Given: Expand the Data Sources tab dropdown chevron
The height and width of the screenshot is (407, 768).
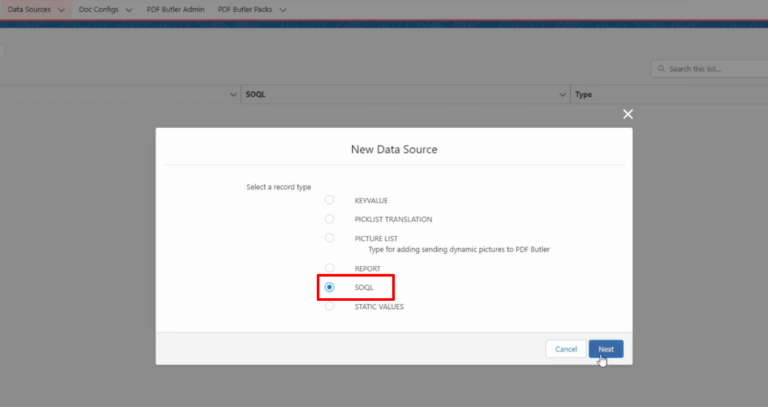Looking at the screenshot, I should click(x=61, y=10).
